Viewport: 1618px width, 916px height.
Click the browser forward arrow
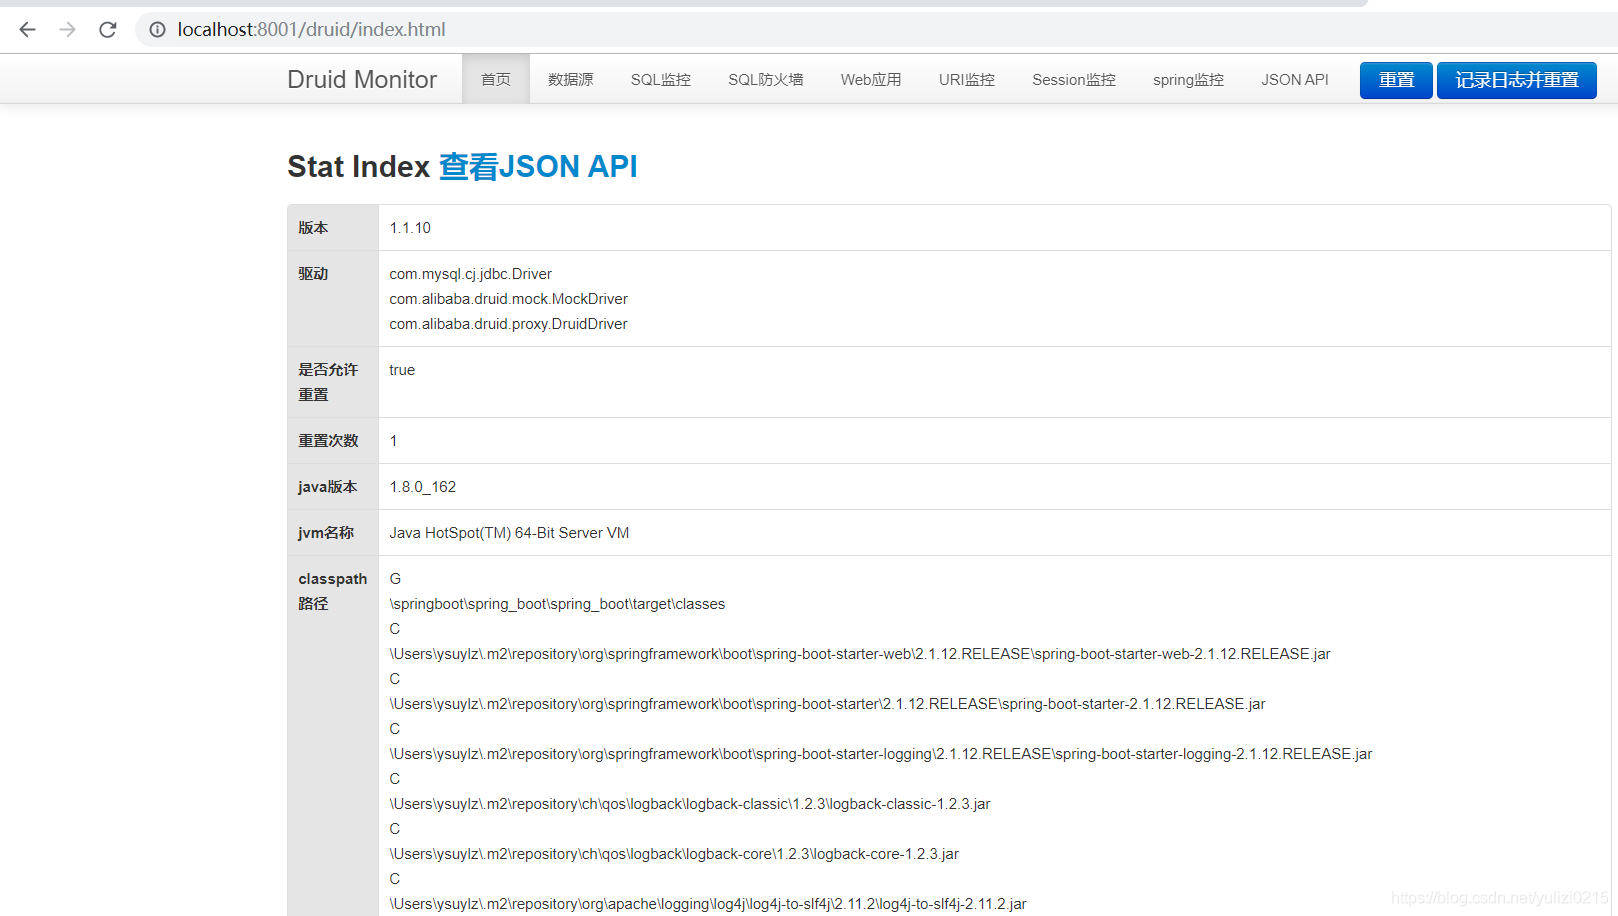67,30
